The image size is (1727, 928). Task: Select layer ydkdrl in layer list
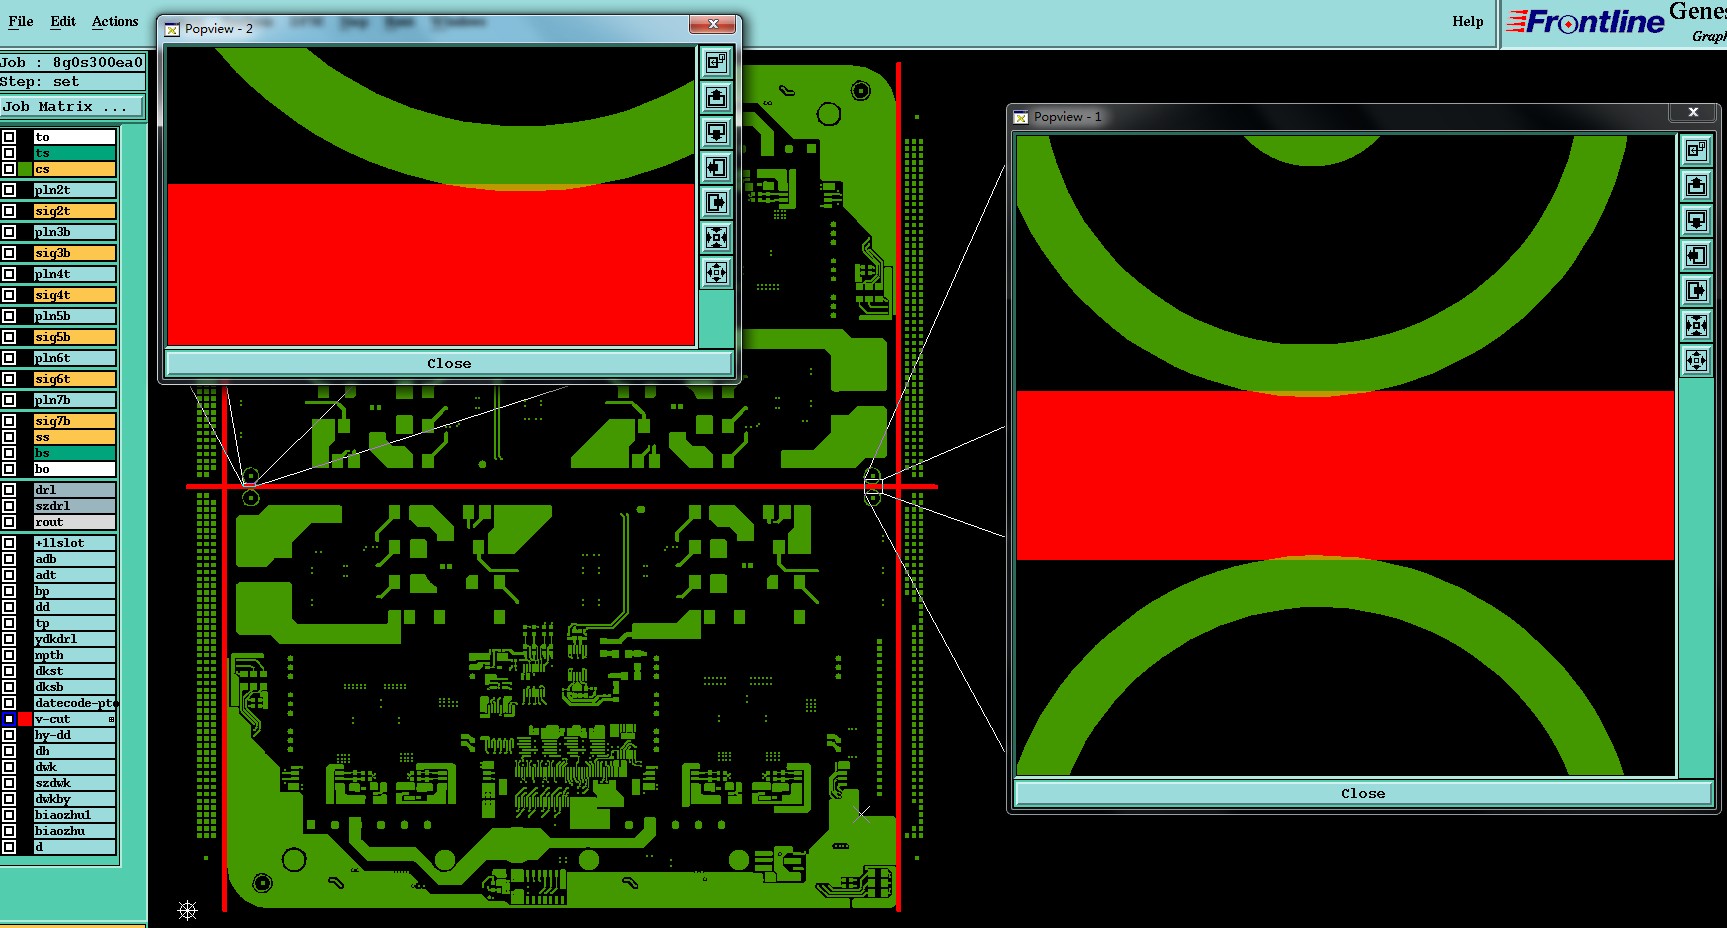75,639
